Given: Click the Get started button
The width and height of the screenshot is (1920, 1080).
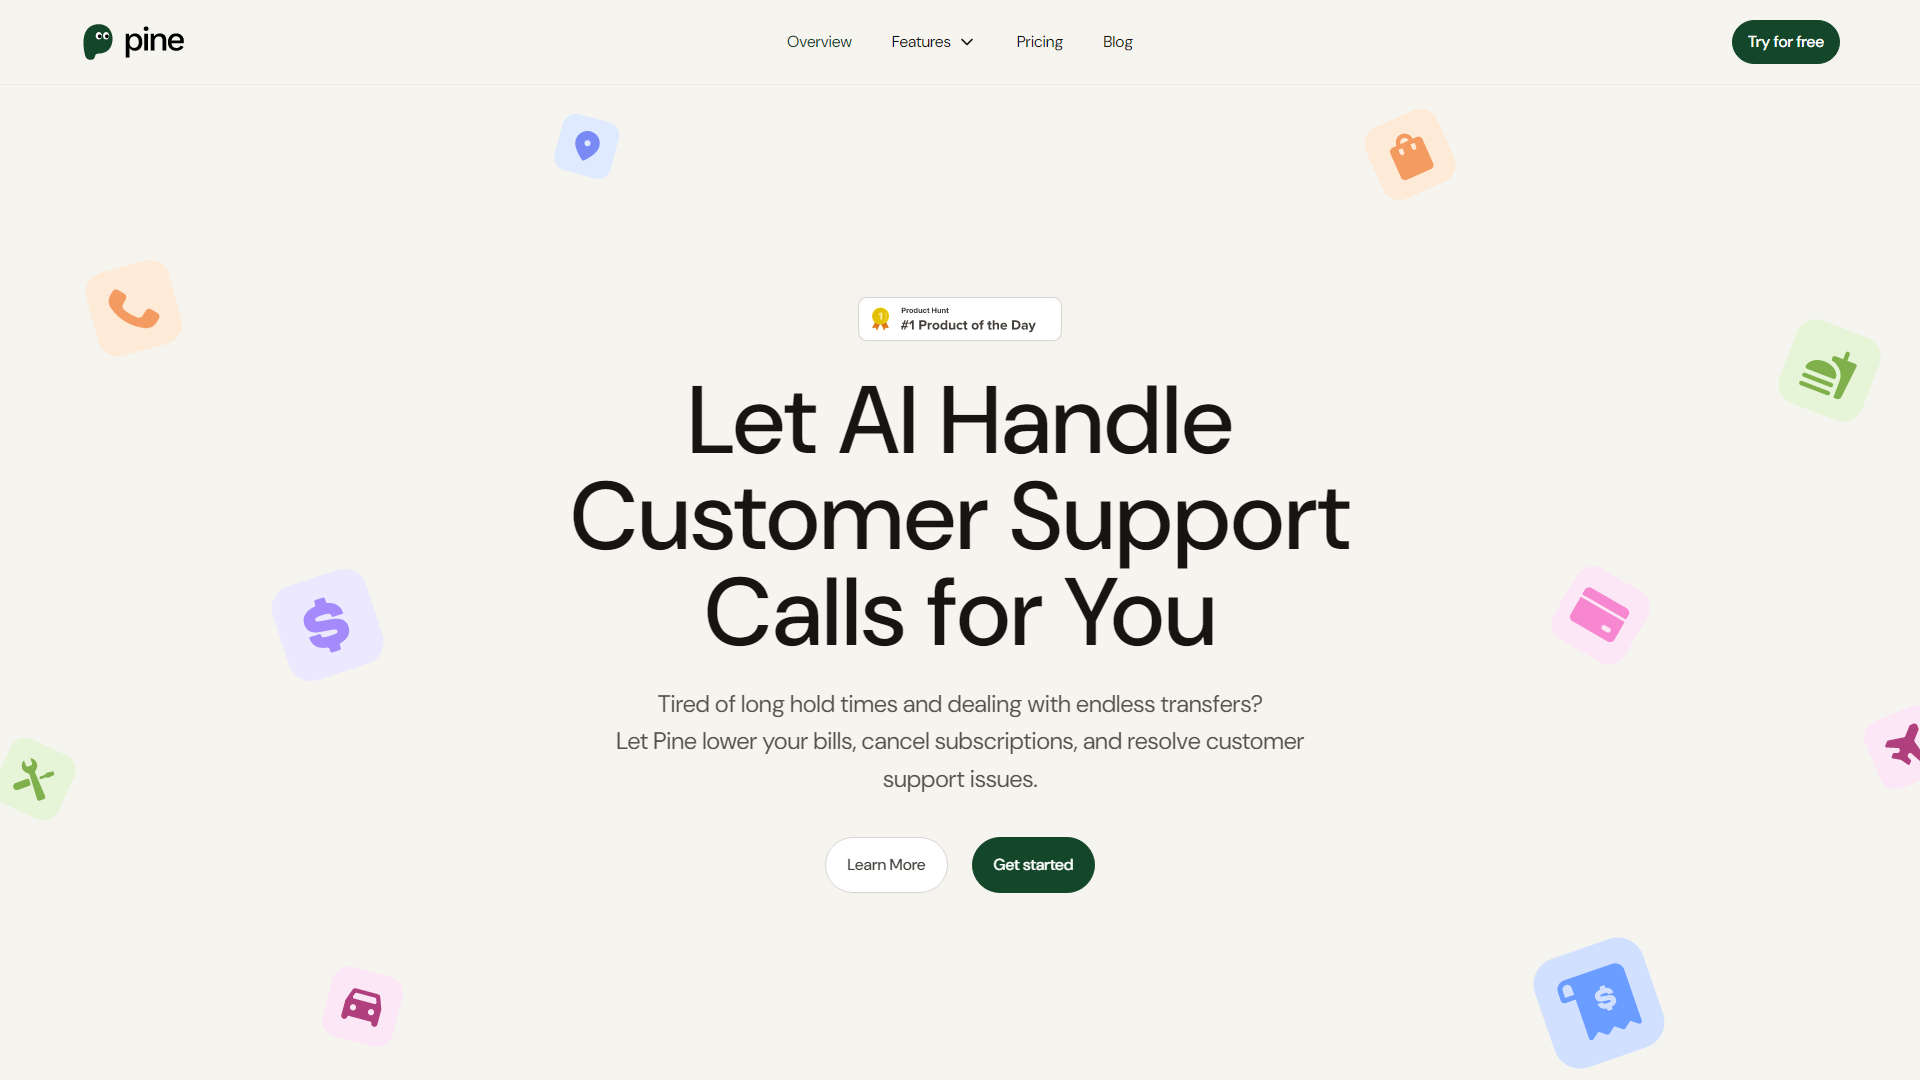Looking at the screenshot, I should [1033, 864].
